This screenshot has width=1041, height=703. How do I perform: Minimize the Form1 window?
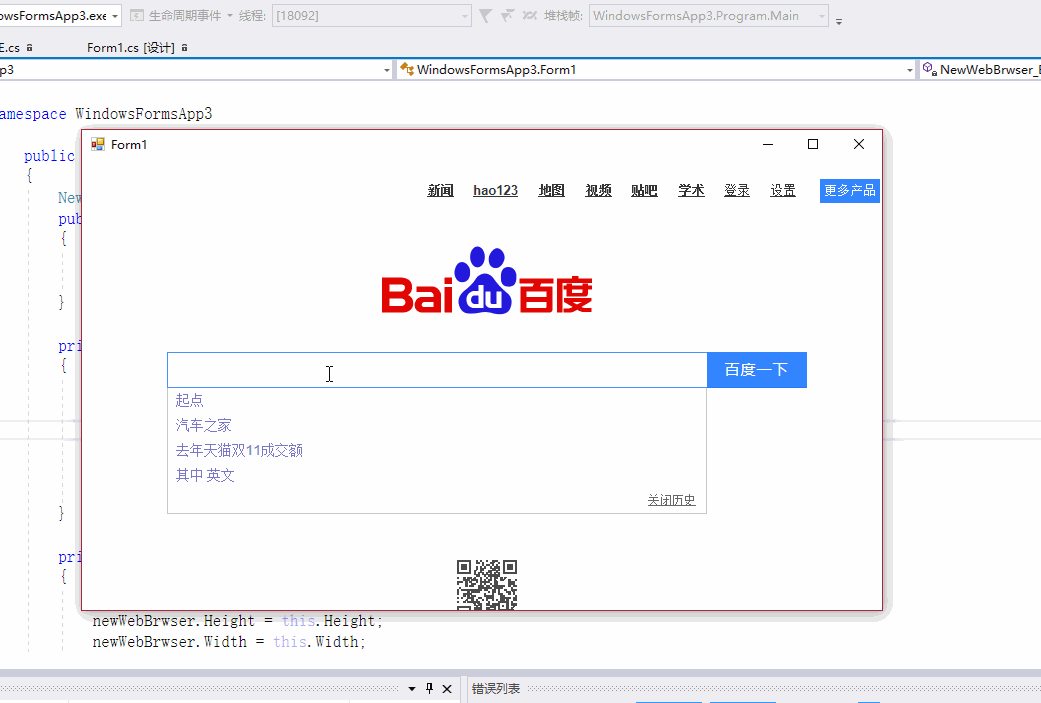(768, 144)
